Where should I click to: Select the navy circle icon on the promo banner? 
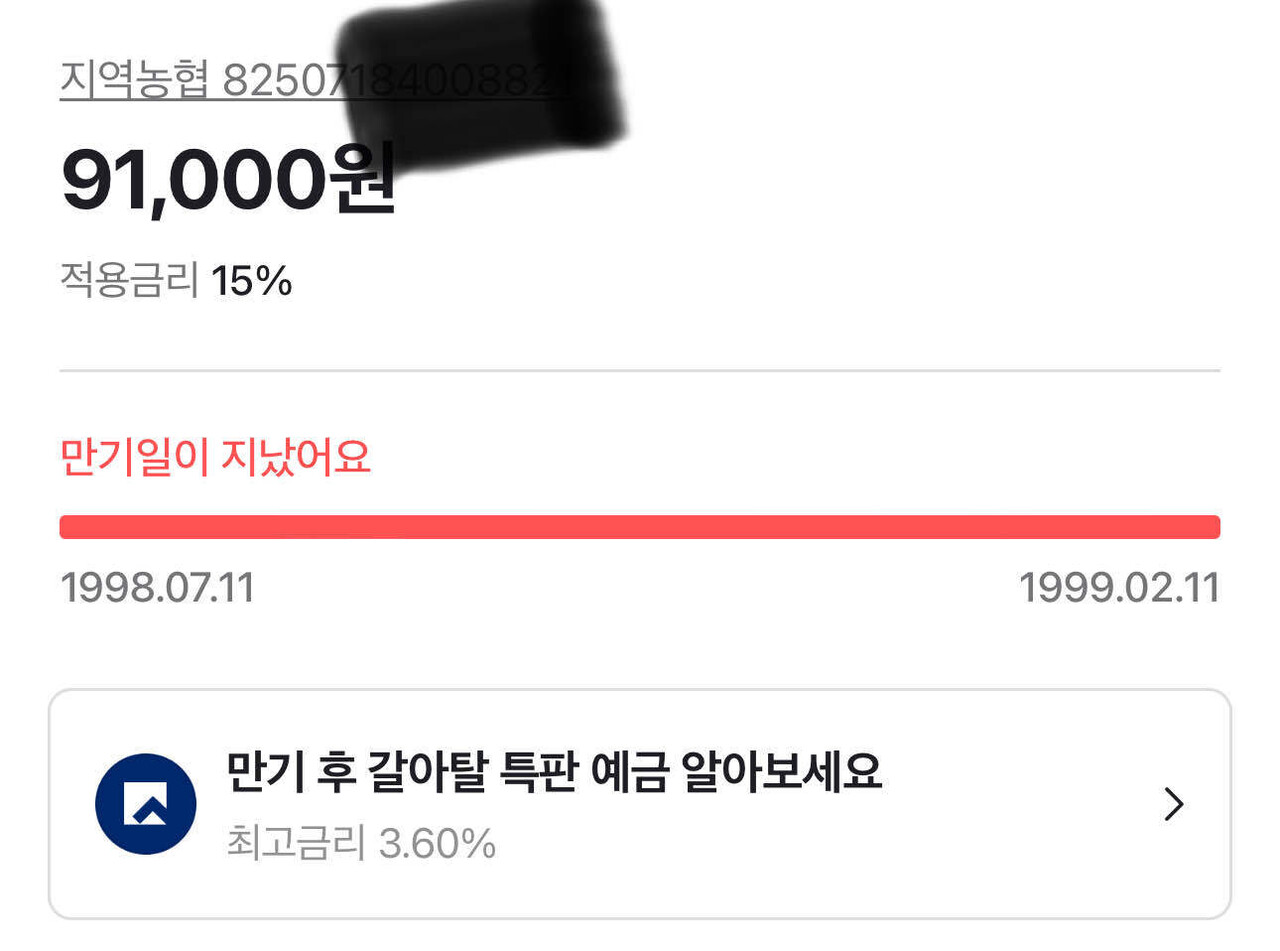pos(145,803)
